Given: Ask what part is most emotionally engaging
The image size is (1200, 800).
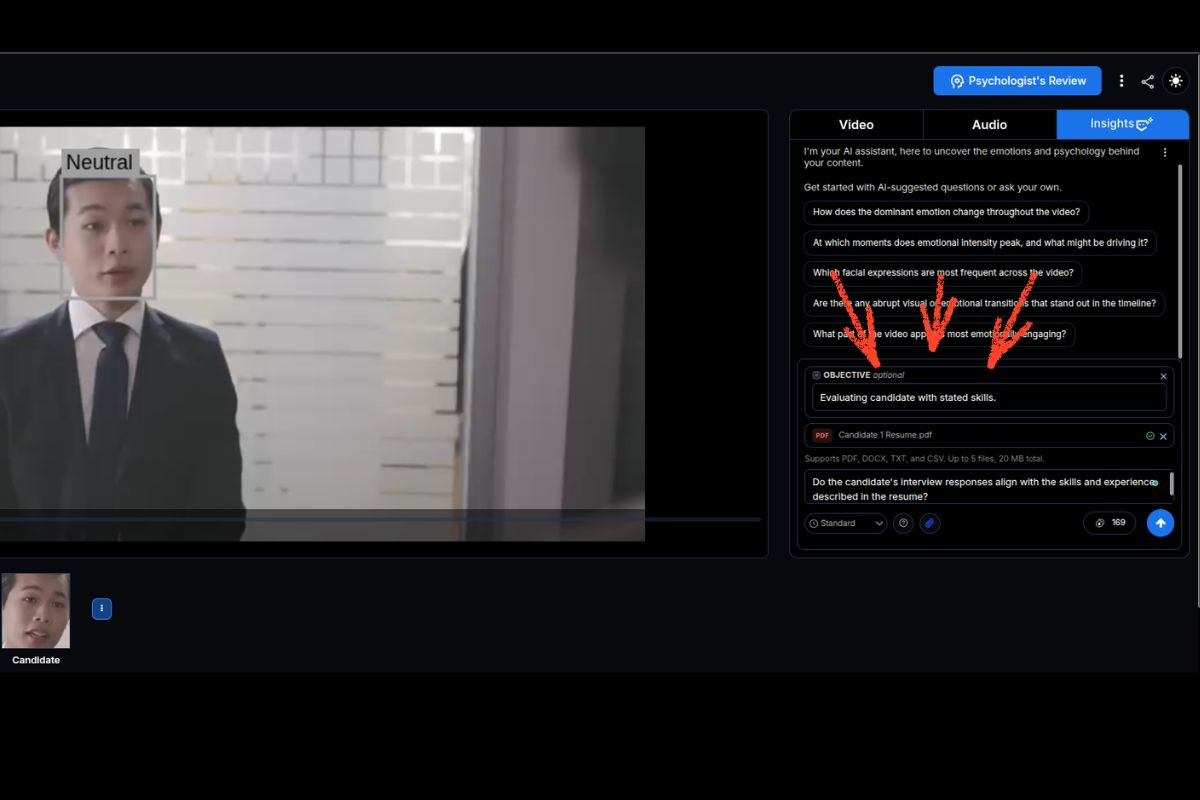Looking at the screenshot, I should 939,334.
